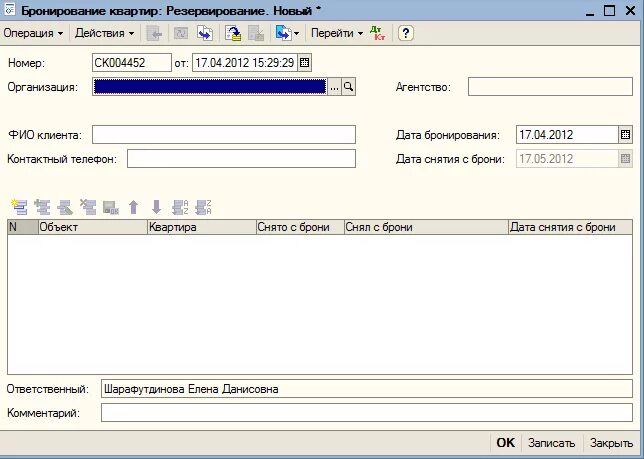Click the greyed refresh icon in toolbar
The height and width of the screenshot is (459, 644).
(x=181, y=33)
